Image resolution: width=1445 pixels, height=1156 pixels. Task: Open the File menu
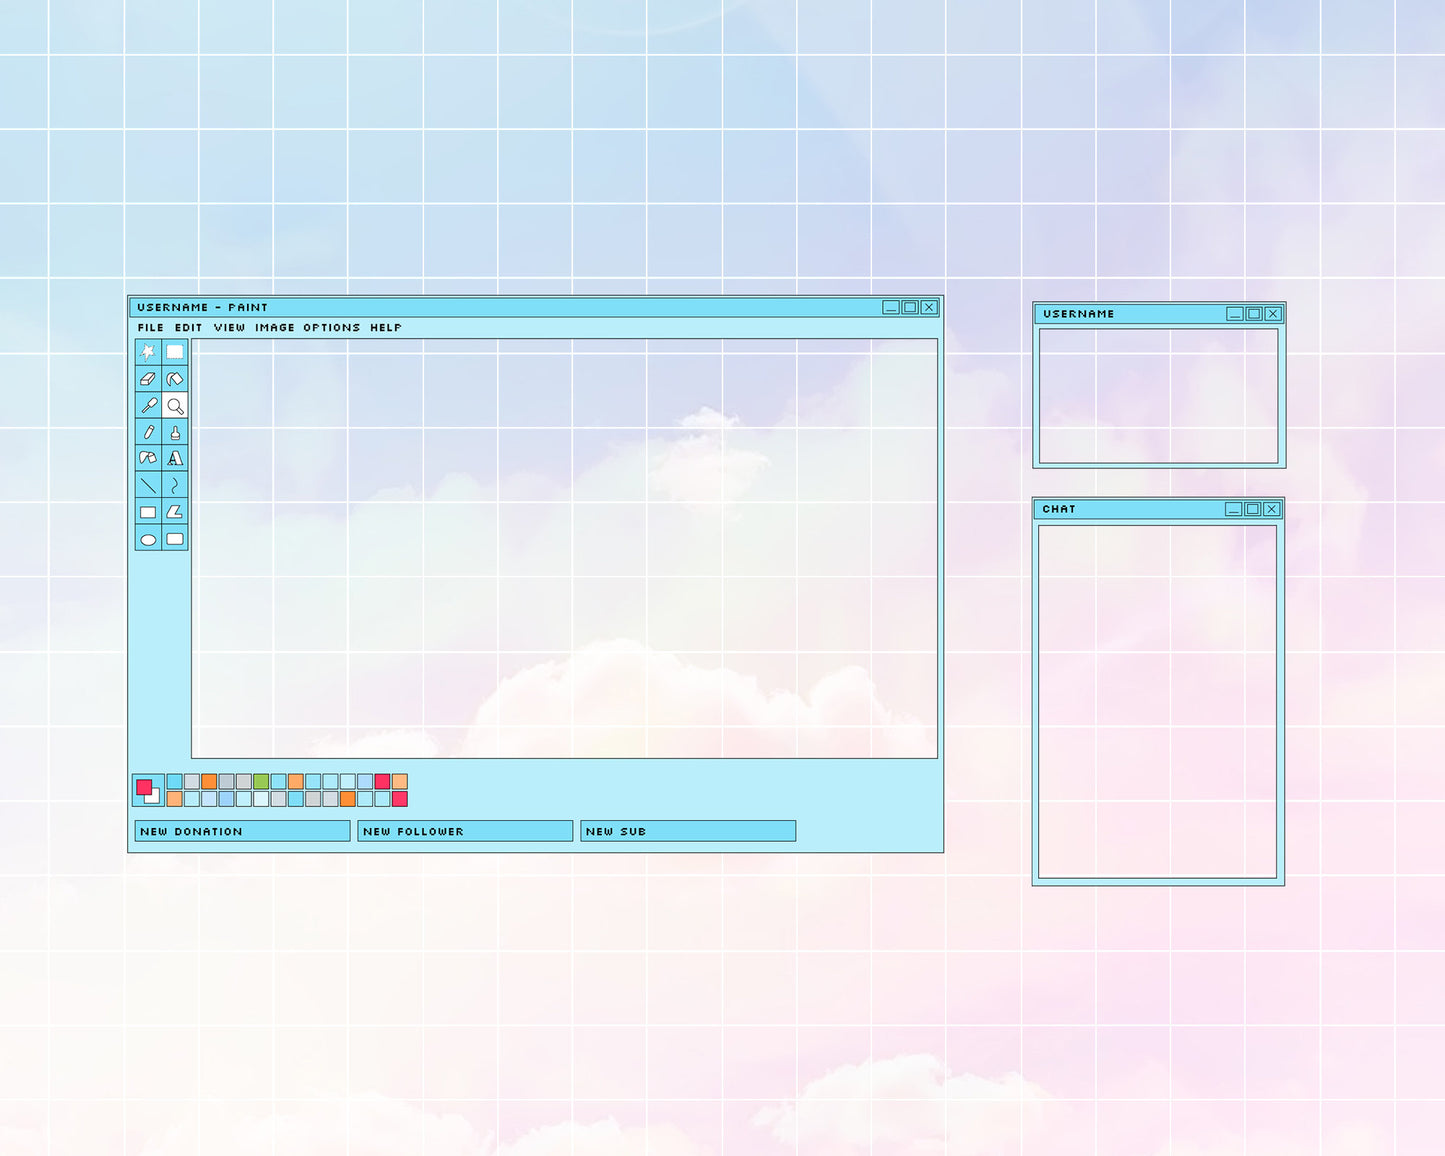coord(149,327)
